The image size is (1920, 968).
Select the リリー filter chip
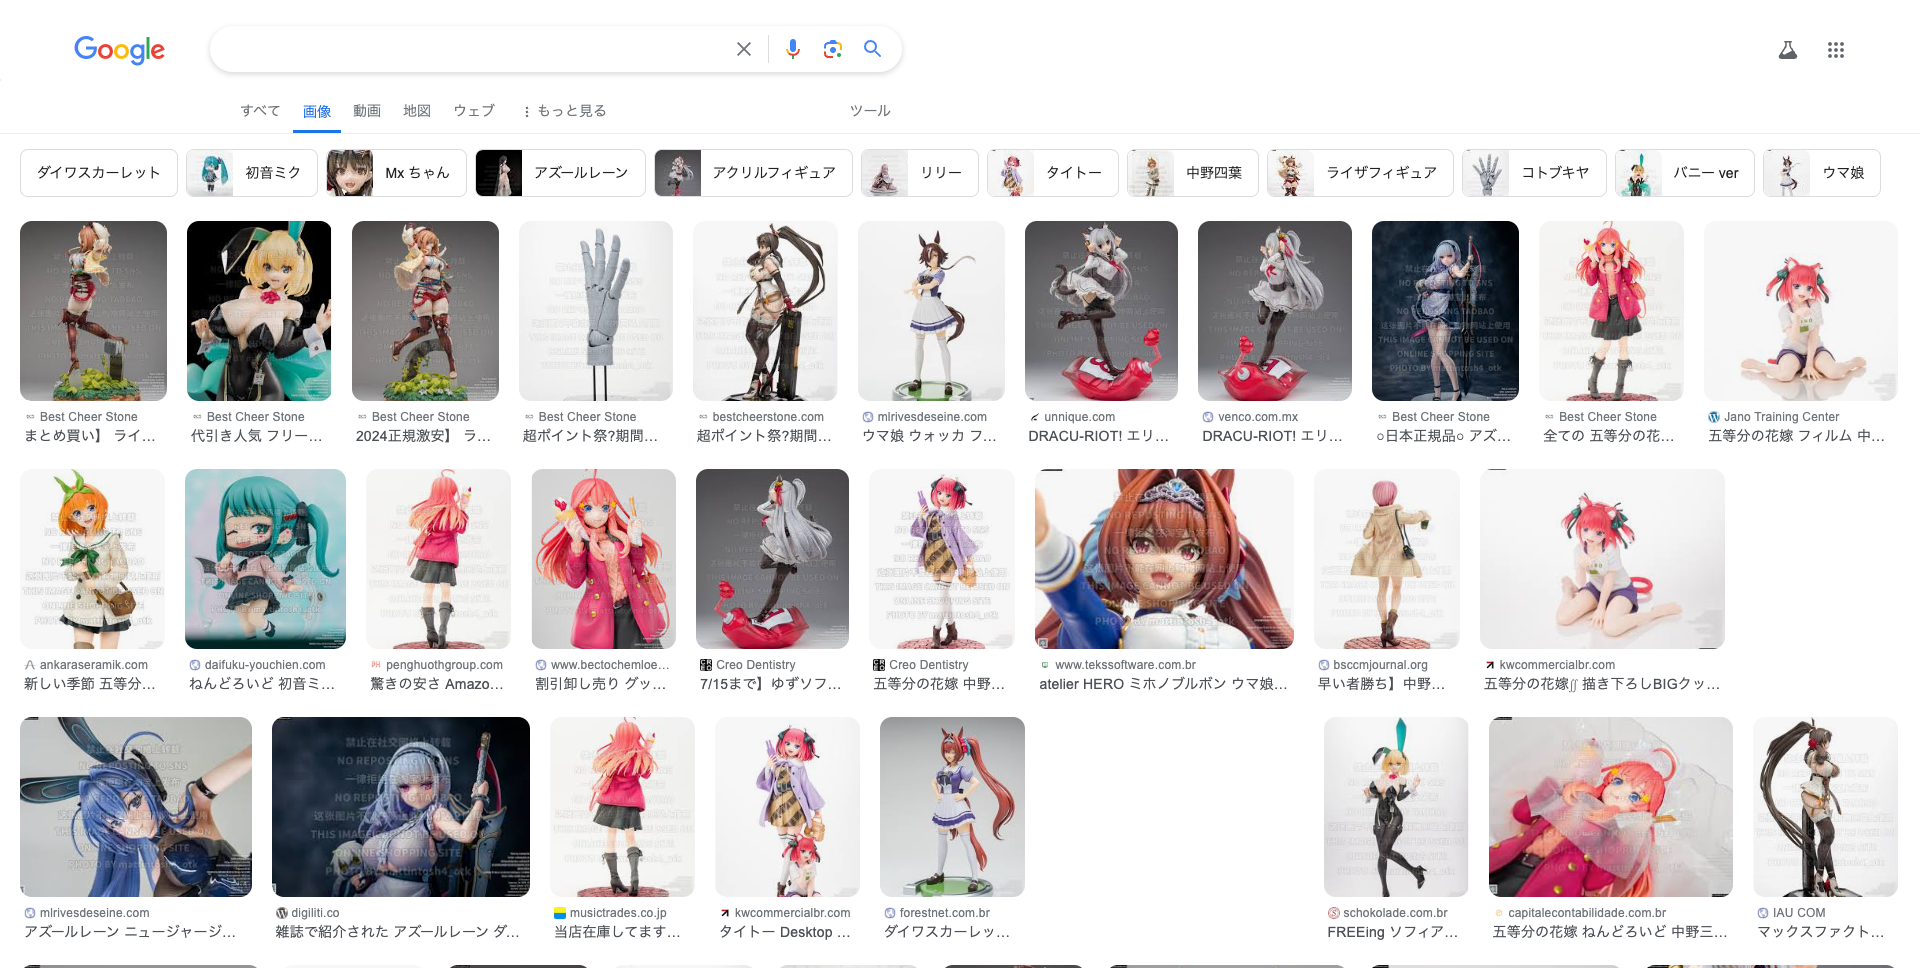pyautogui.click(x=920, y=173)
